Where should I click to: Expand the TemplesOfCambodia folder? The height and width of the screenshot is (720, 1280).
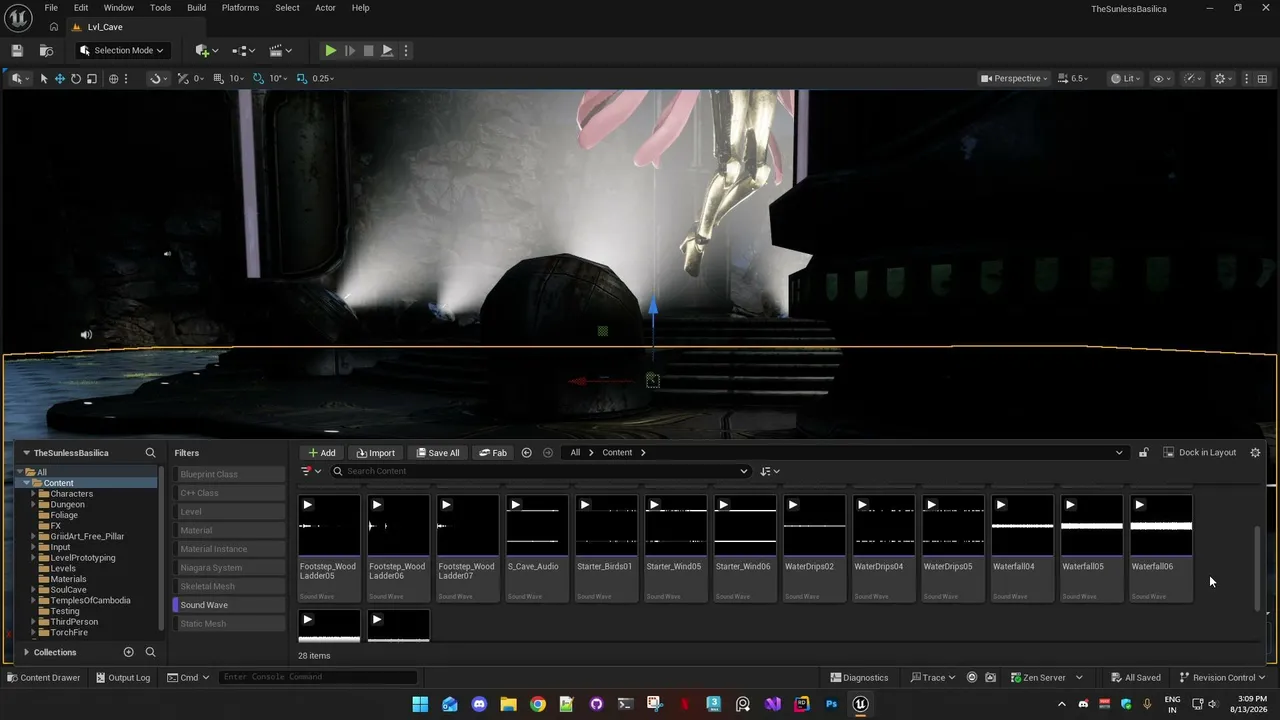(33, 601)
